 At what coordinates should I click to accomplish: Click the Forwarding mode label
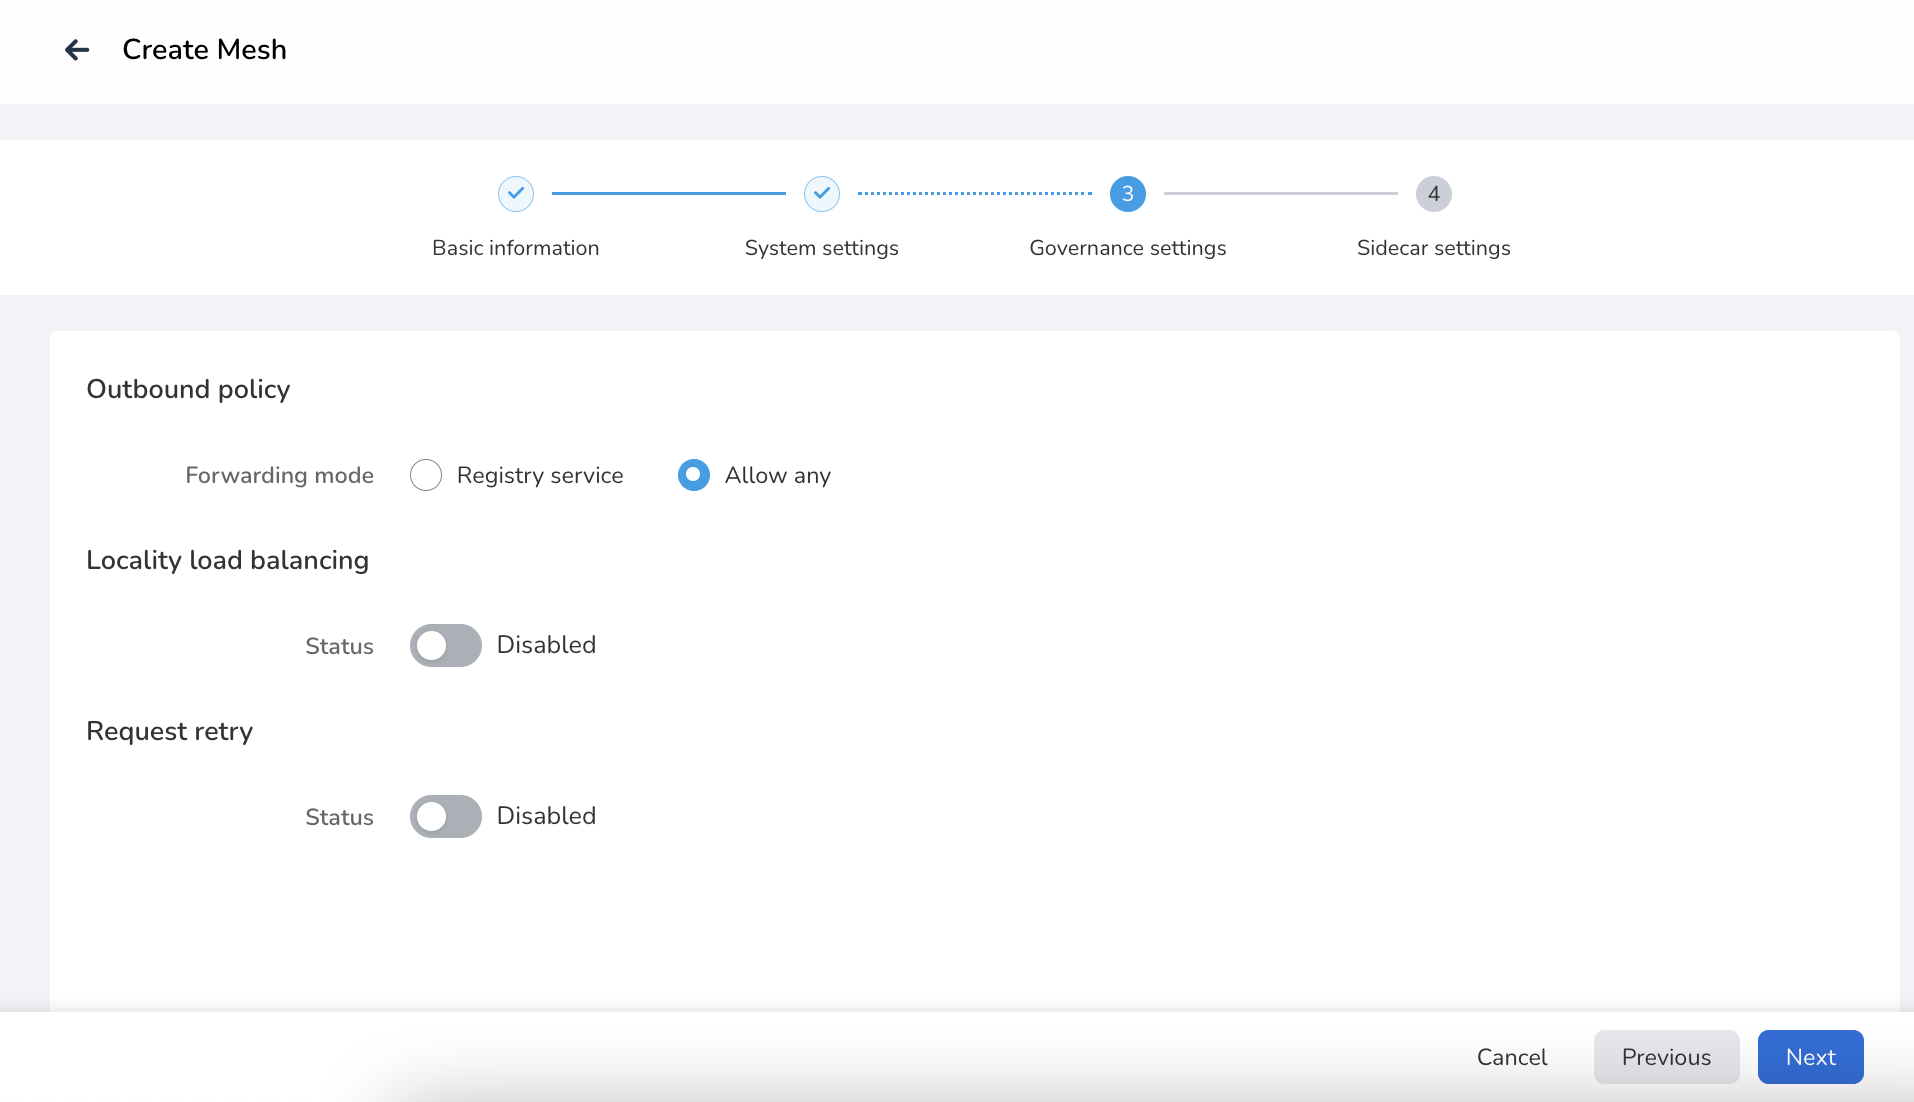[x=280, y=475]
